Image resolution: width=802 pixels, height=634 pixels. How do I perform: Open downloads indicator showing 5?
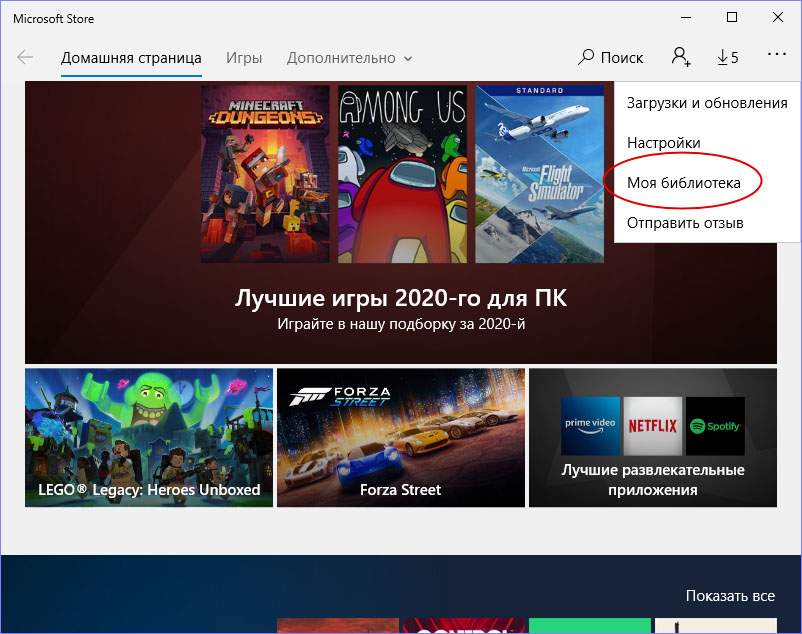coord(727,57)
